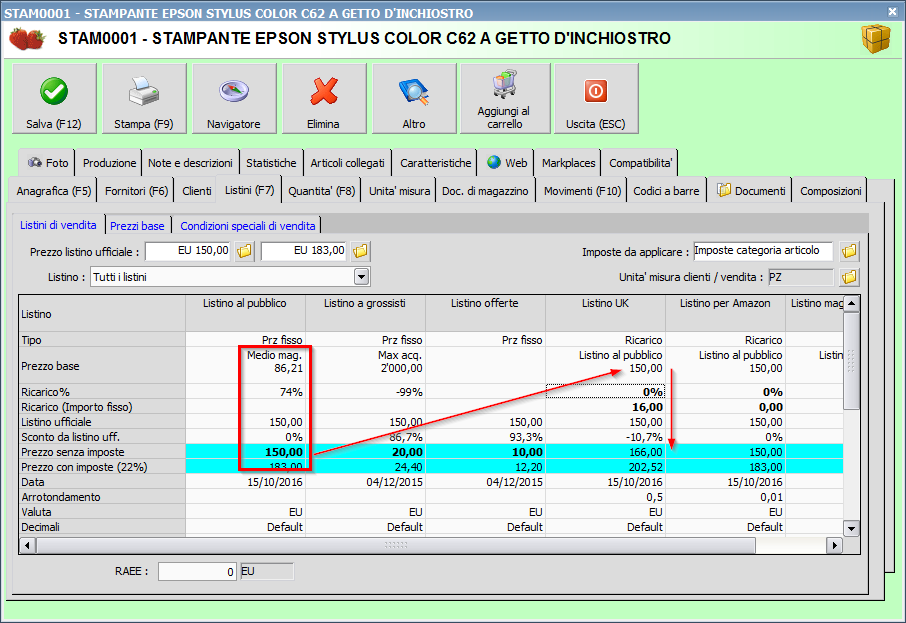906x623 pixels.
Task: Switch to Fornitori (F6) tab
Action: point(136,191)
